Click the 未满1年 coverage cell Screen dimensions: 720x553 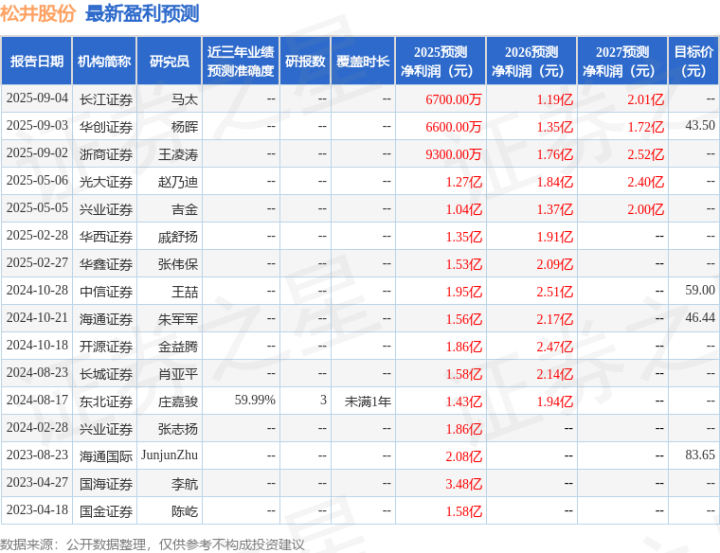[x=367, y=401]
